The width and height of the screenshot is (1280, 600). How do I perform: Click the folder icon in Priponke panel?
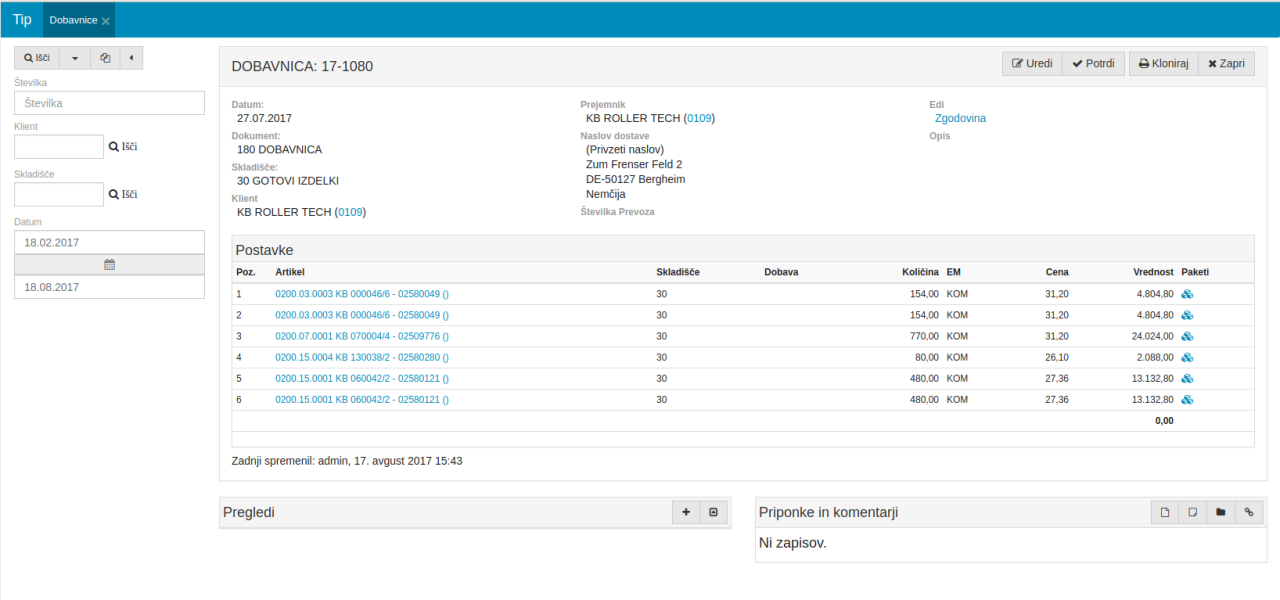(x=1220, y=512)
